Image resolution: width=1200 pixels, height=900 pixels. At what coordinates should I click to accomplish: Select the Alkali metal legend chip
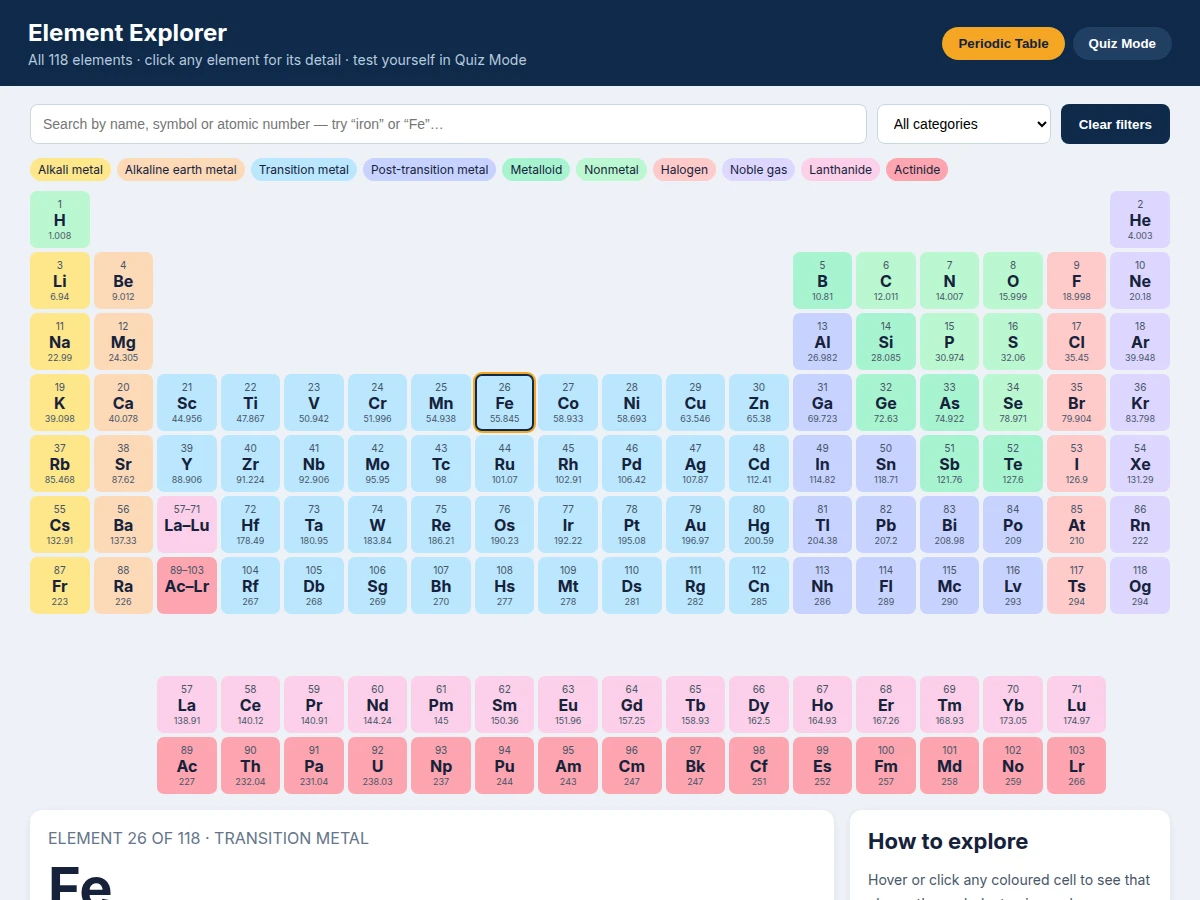70,170
